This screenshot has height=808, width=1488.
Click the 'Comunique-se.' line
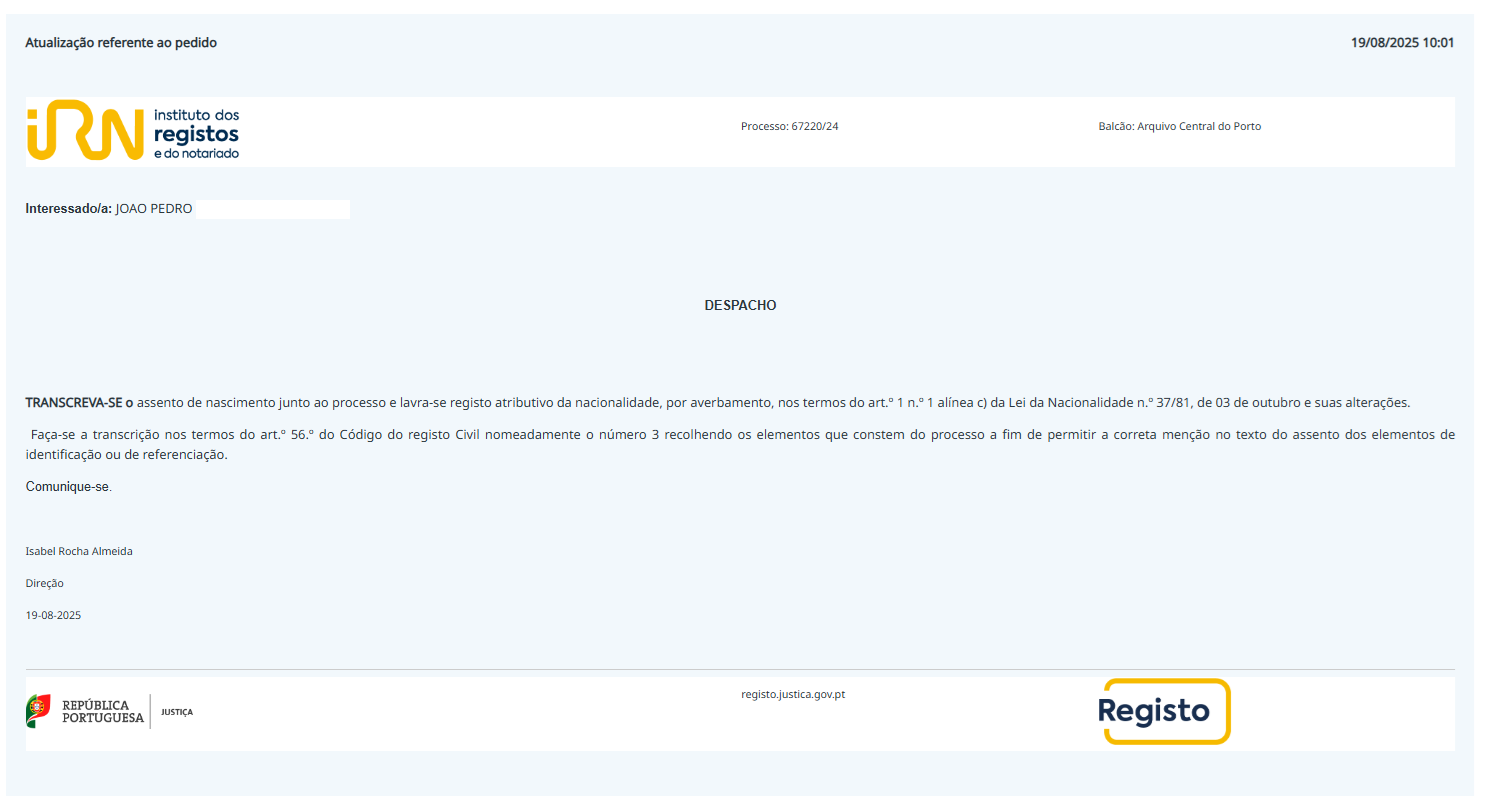click(69, 487)
